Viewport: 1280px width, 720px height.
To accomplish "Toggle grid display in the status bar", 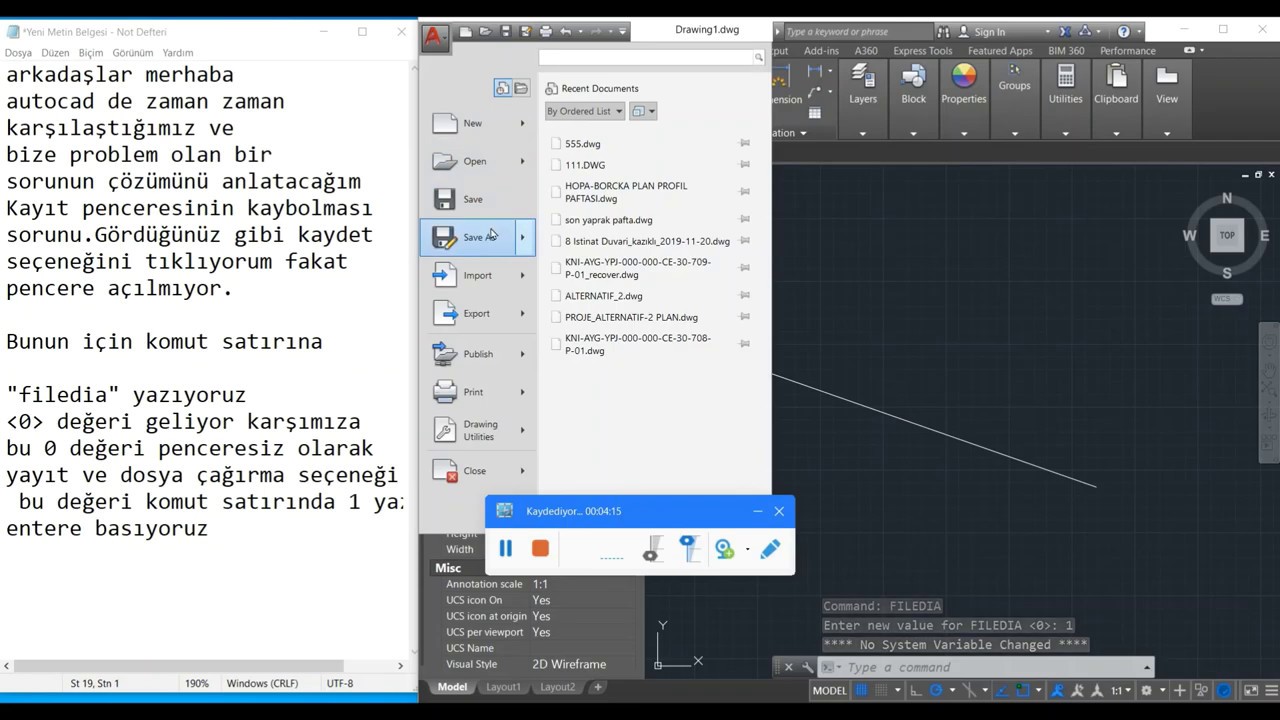I will pyautogui.click(x=861, y=690).
